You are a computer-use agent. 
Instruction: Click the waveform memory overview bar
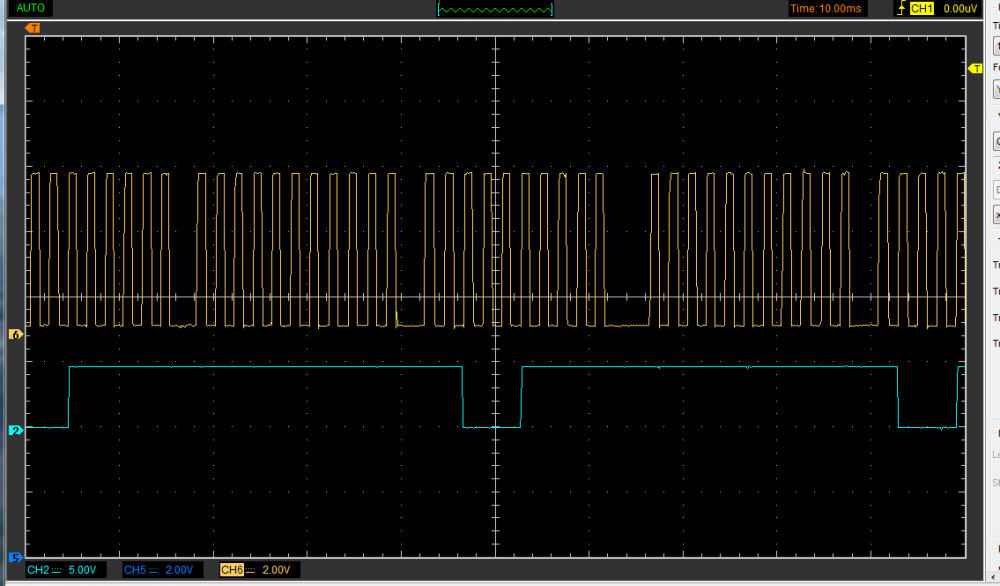point(495,9)
